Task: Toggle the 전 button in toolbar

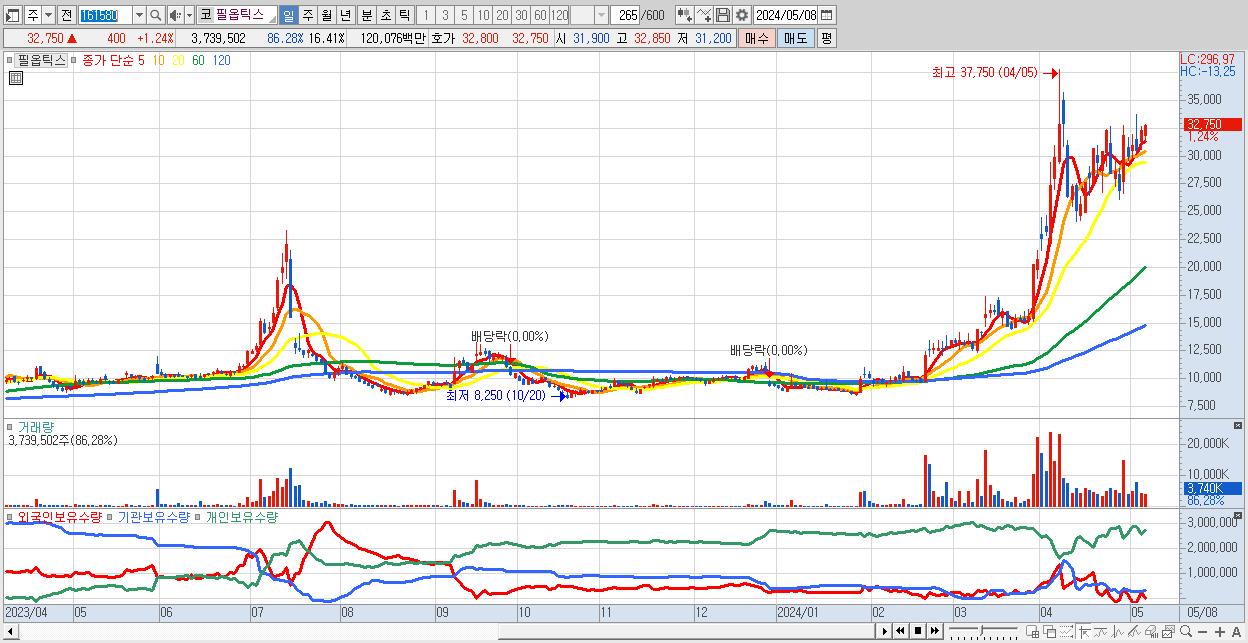Action: point(66,15)
